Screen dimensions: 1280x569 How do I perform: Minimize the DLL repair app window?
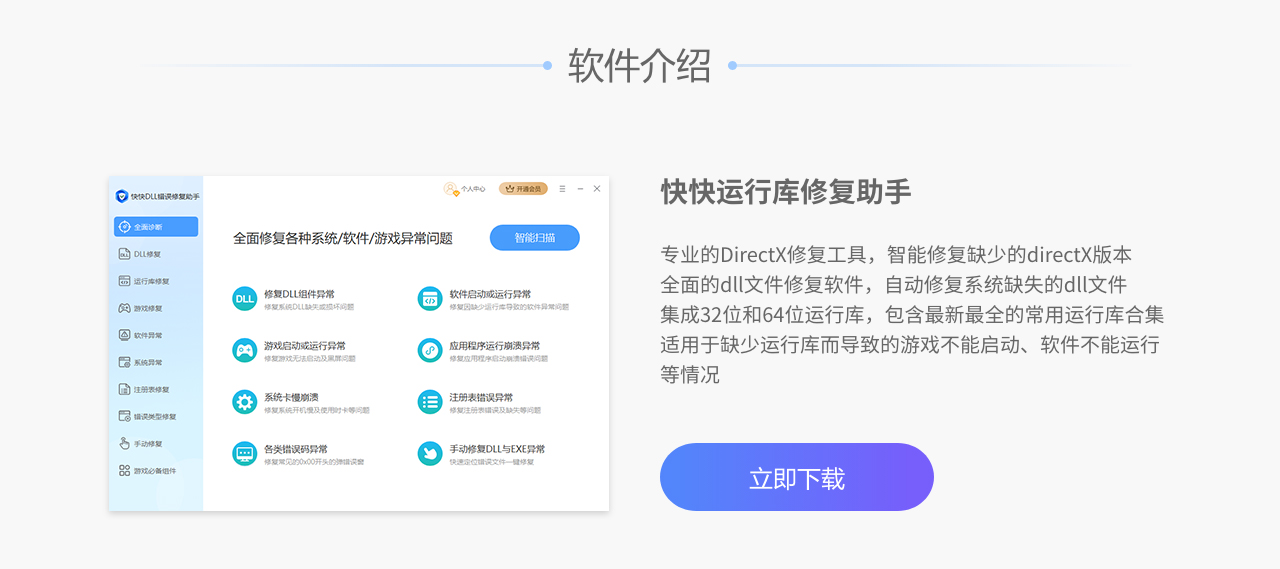[x=580, y=188]
